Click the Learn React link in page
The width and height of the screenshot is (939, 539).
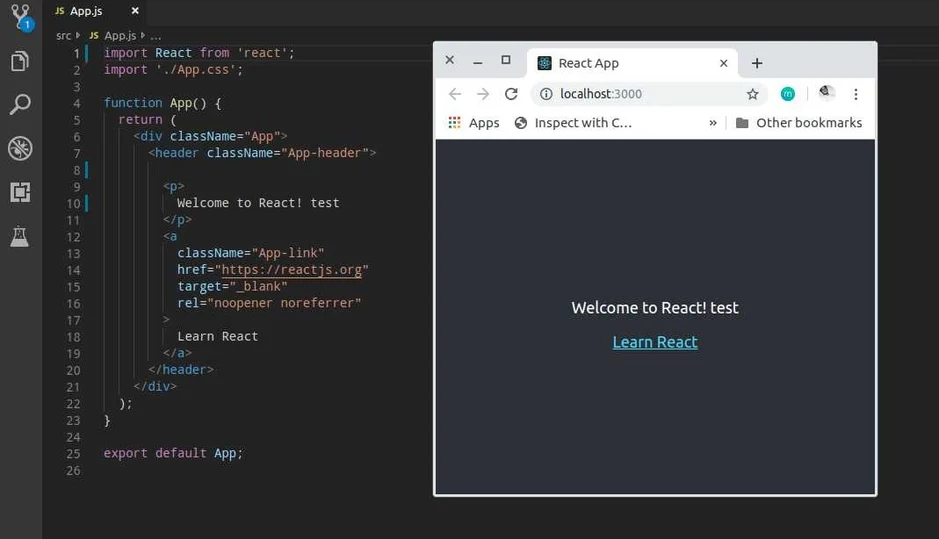[x=655, y=342]
